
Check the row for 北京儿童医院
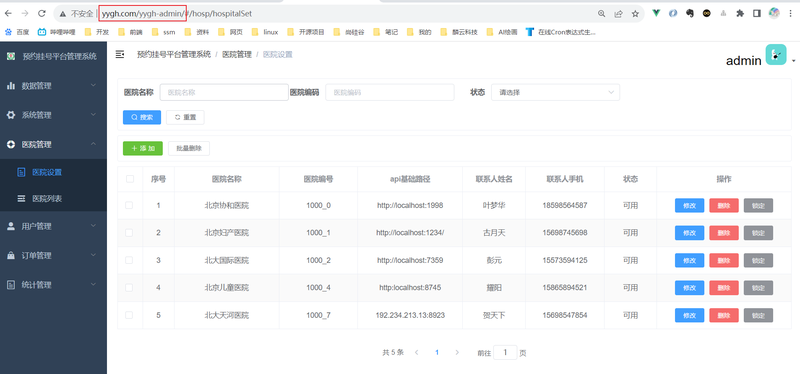pyautogui.click(x=129, y=288)
